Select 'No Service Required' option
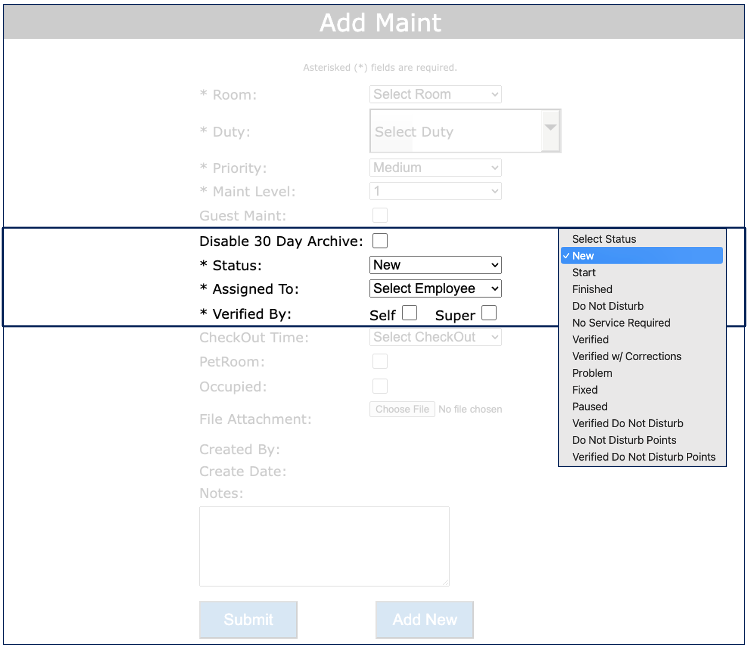This screenshot has height=649, width=749. click(x=621, y=323)
